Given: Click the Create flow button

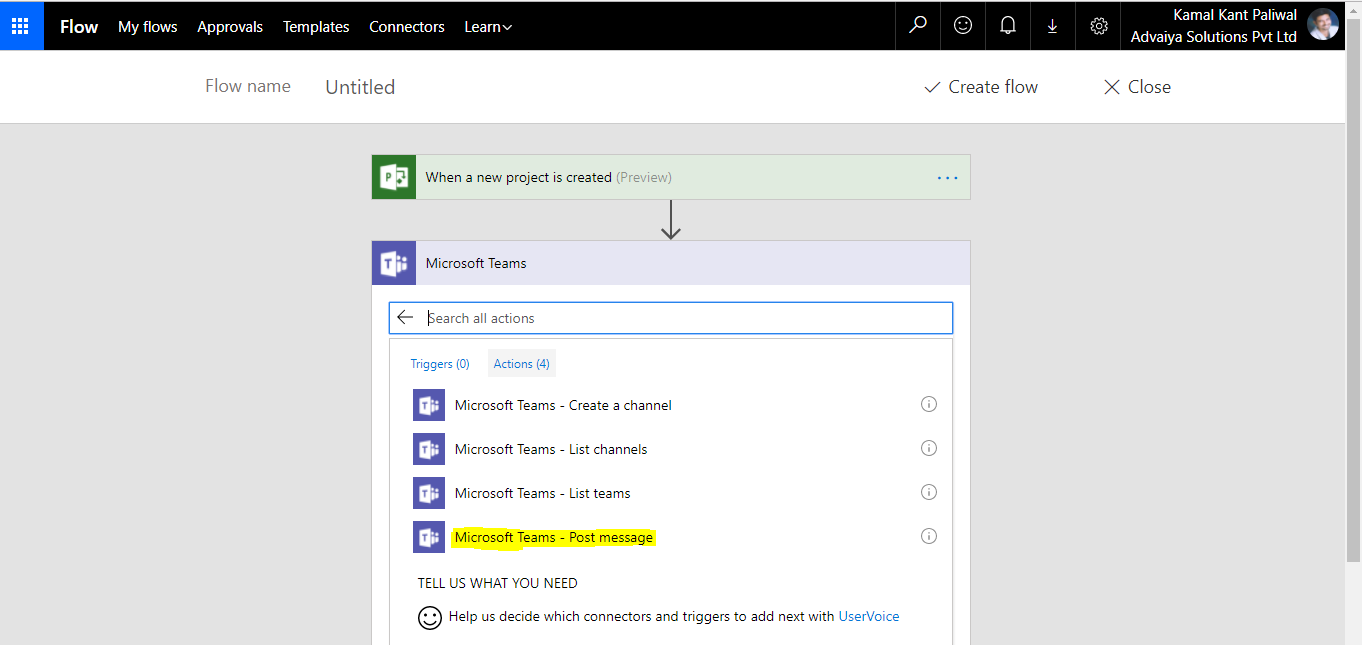Looking at the screenshot, I should [x=981, y=87].
